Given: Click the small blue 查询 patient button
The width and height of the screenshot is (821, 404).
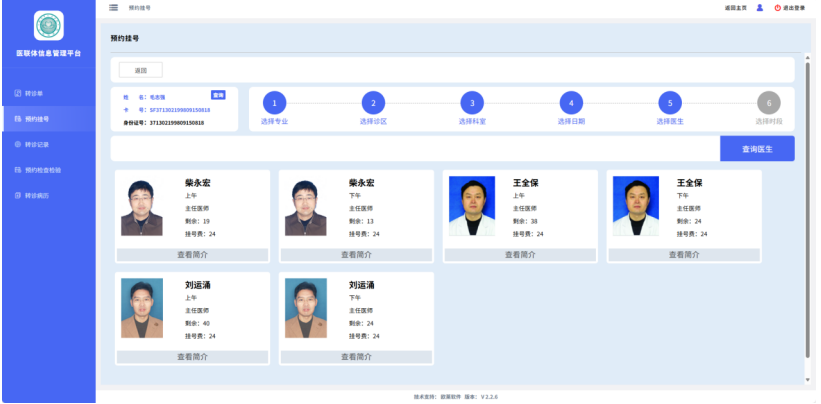Looking at the screenshot, I should coord(218,95).
